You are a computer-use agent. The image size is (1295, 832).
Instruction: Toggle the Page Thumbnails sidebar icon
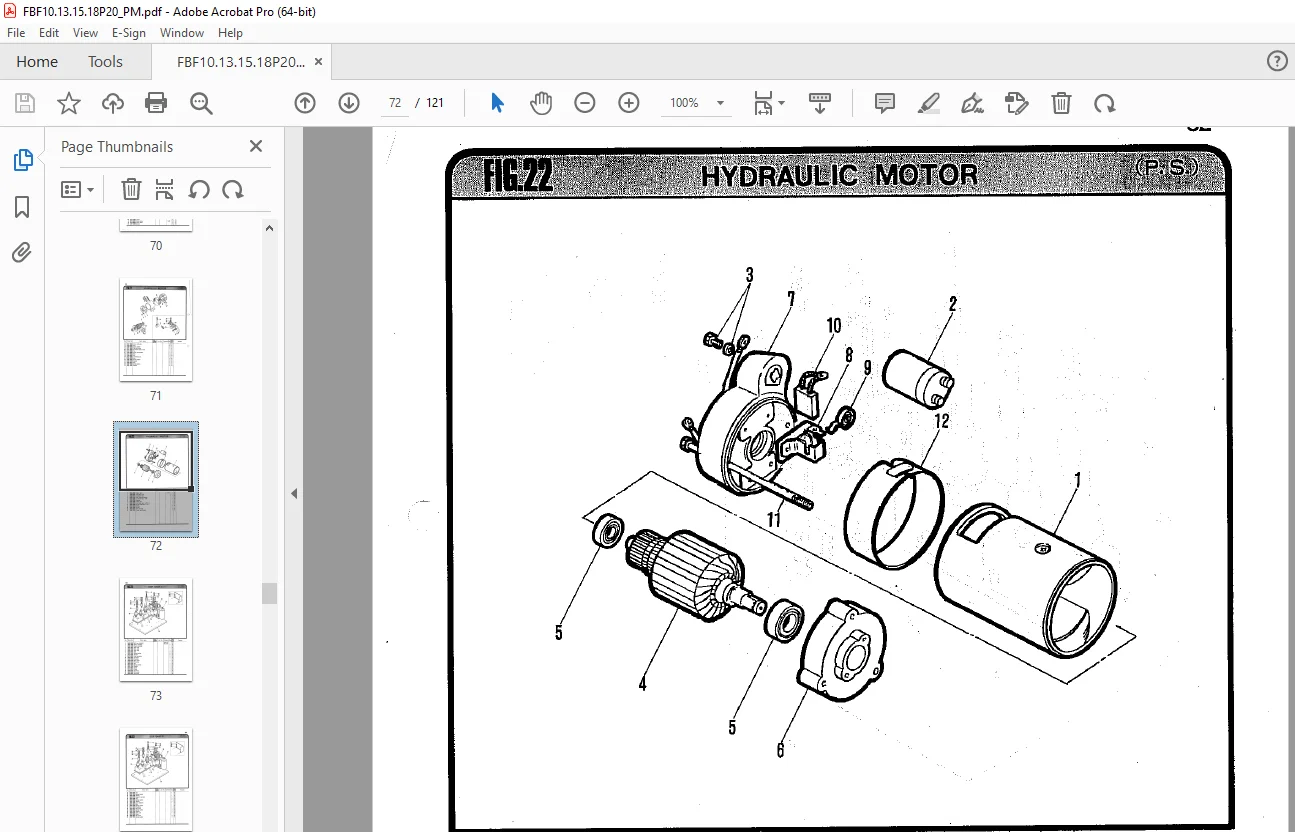pyautogui.click(x=22, y=159)
